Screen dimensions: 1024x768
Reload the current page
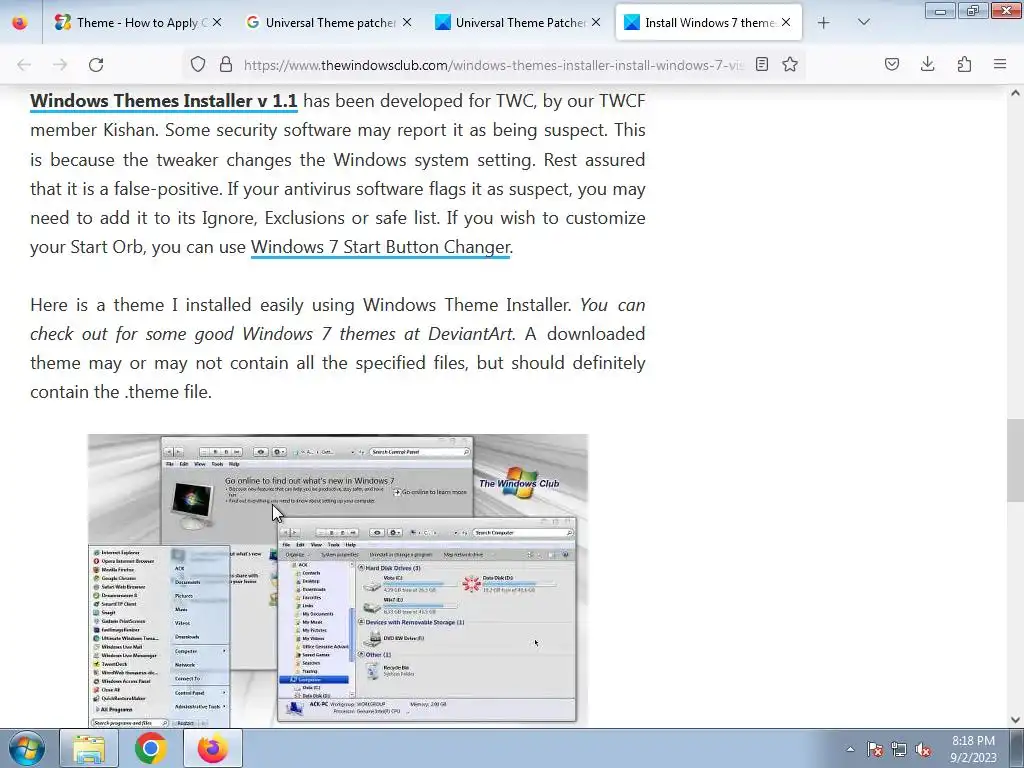[96, 65]
